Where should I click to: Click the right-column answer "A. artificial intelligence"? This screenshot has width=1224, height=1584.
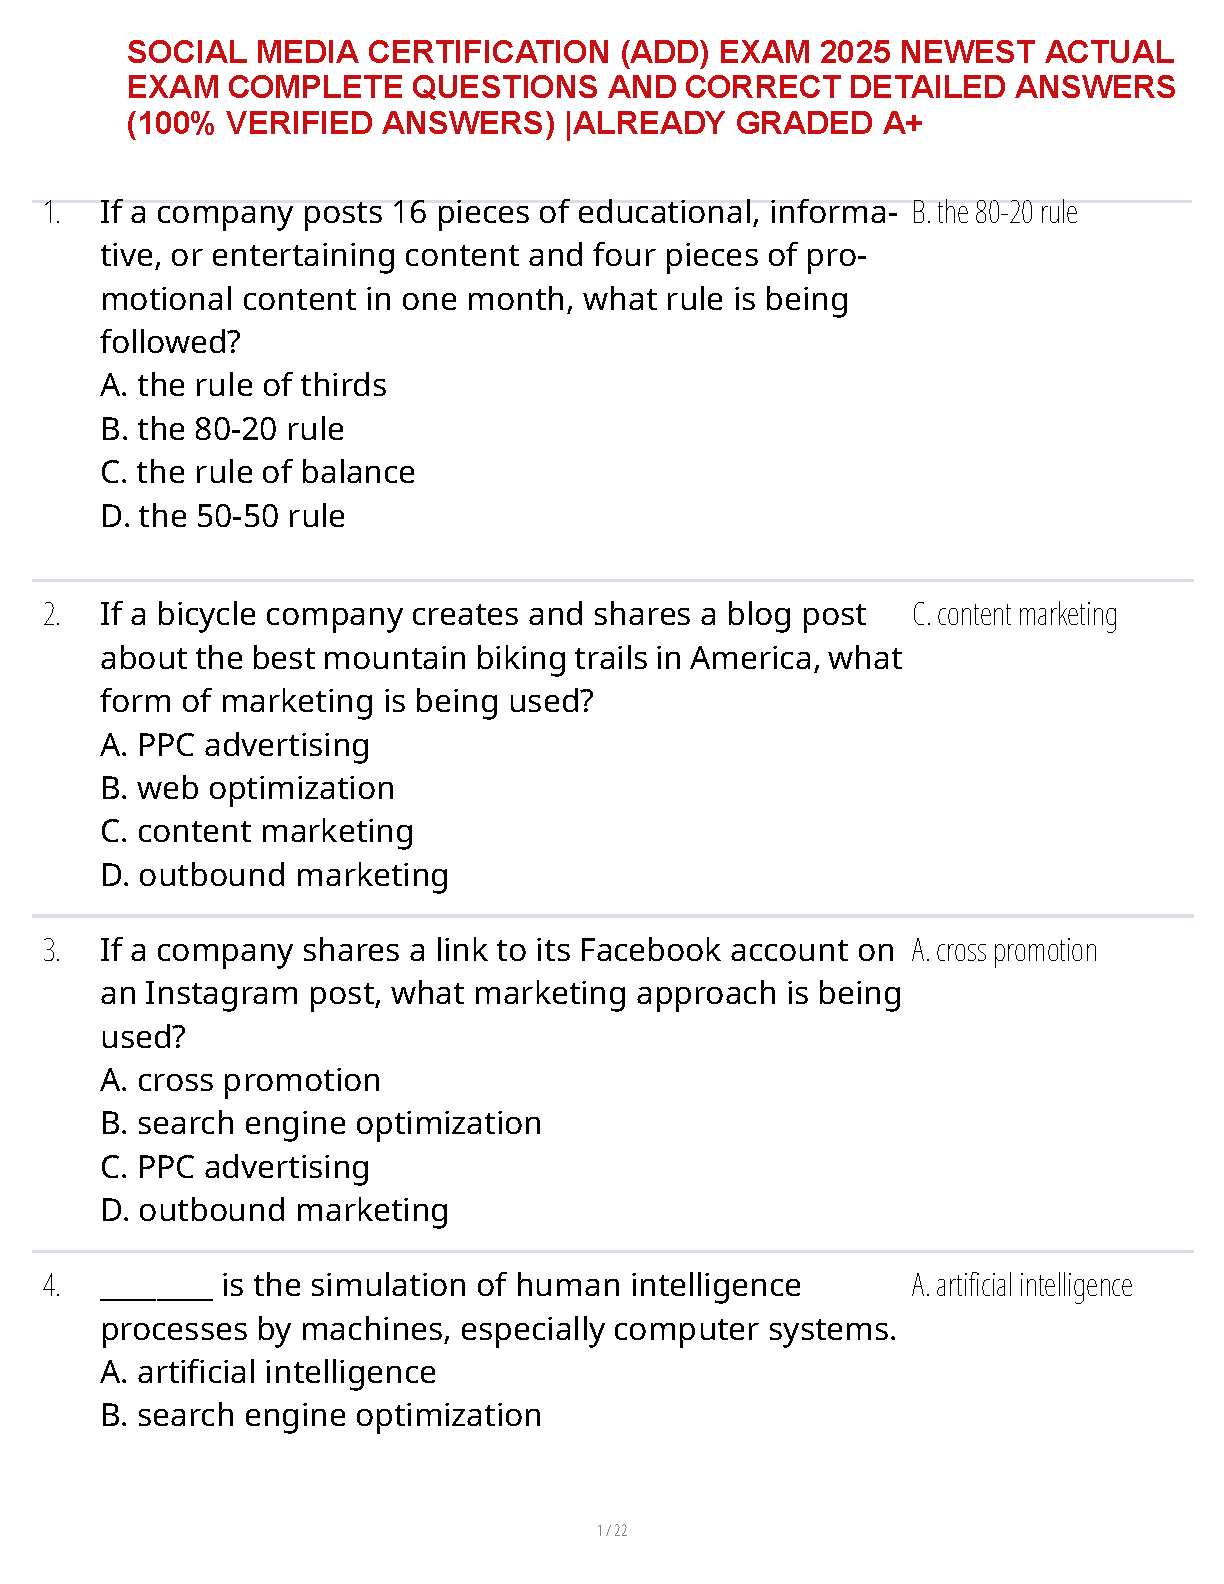coord(1021,1285)
